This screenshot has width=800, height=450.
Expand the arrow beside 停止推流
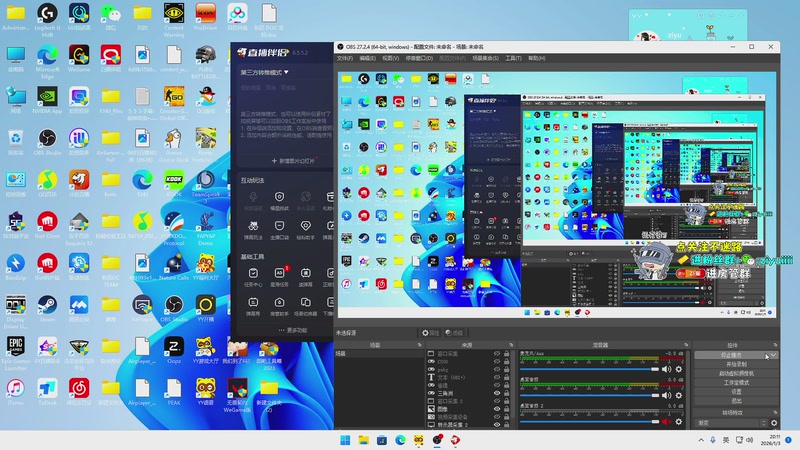[773, 355]
